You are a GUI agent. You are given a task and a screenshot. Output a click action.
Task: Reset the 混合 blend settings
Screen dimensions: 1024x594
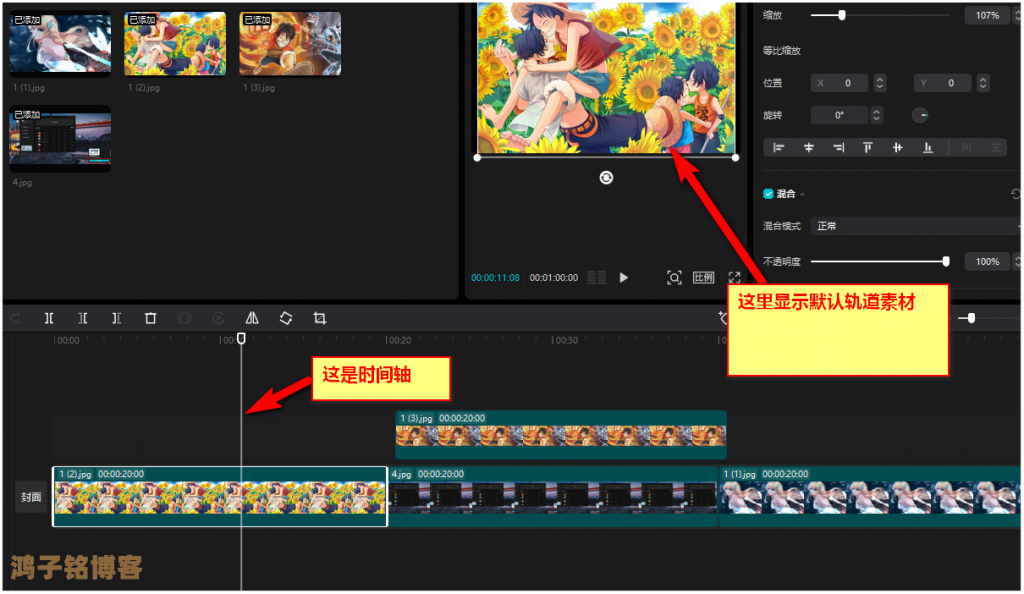pyautogui.click(x=1016, y=194)
